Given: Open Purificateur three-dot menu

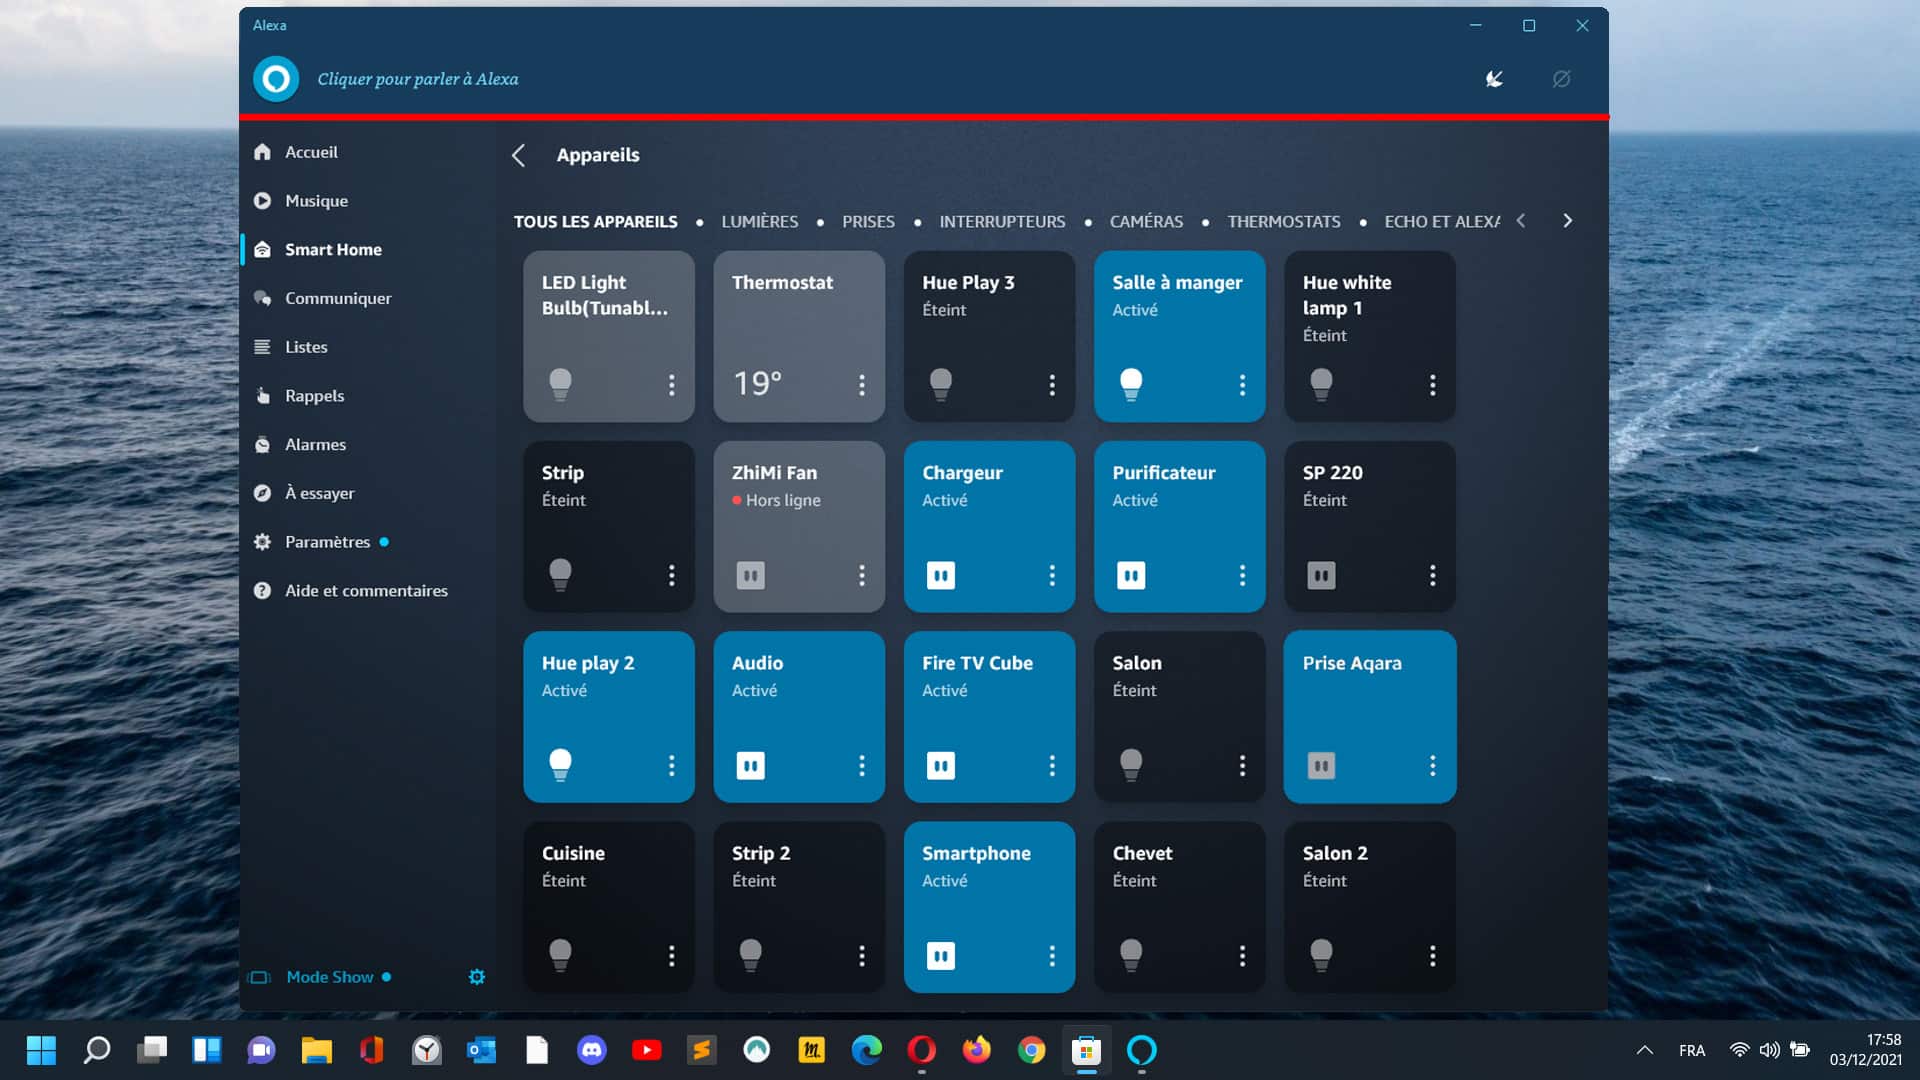Looking at the screenshot, I should pos(1242,575).
